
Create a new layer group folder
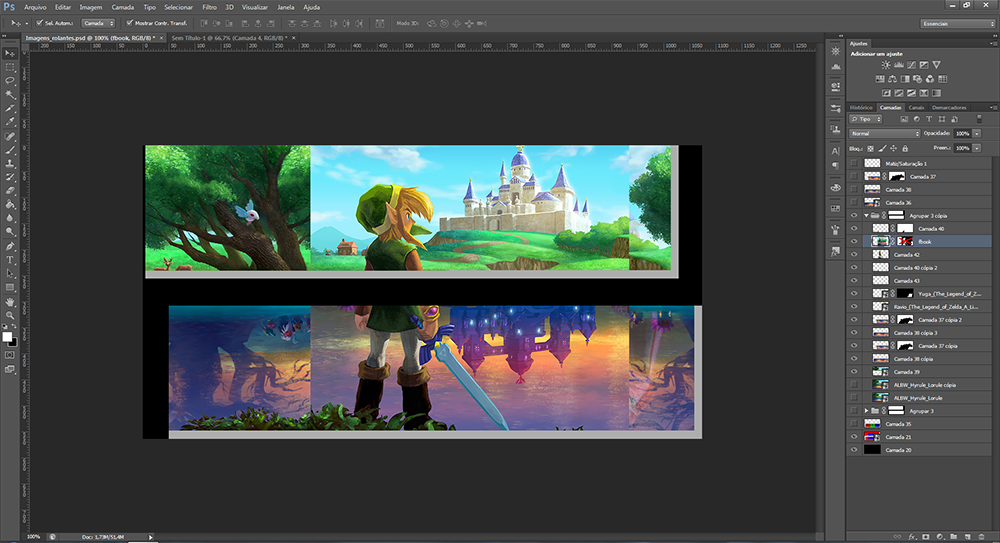[953, 537]
